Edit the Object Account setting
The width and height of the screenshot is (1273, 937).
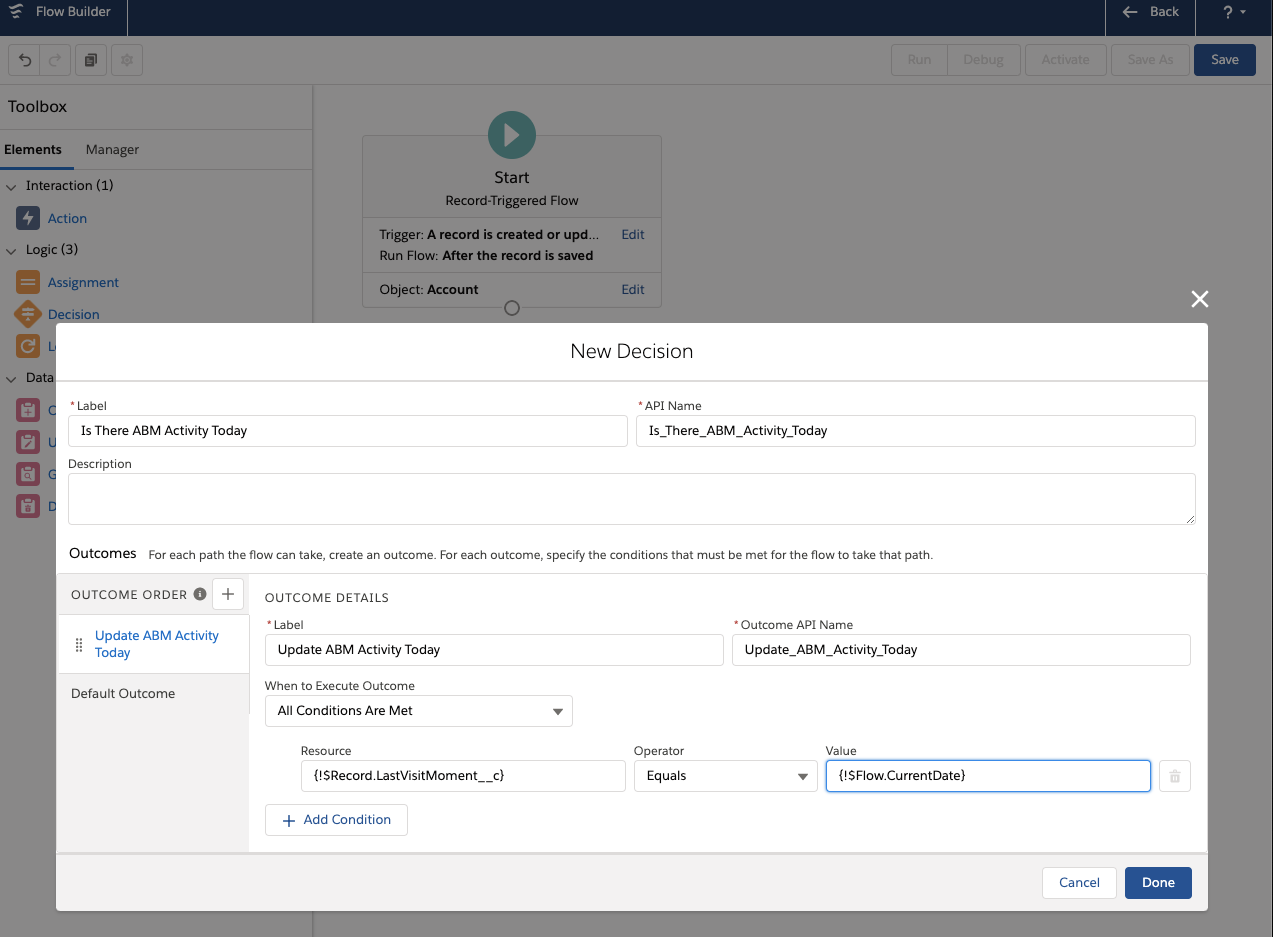(633, 290)
